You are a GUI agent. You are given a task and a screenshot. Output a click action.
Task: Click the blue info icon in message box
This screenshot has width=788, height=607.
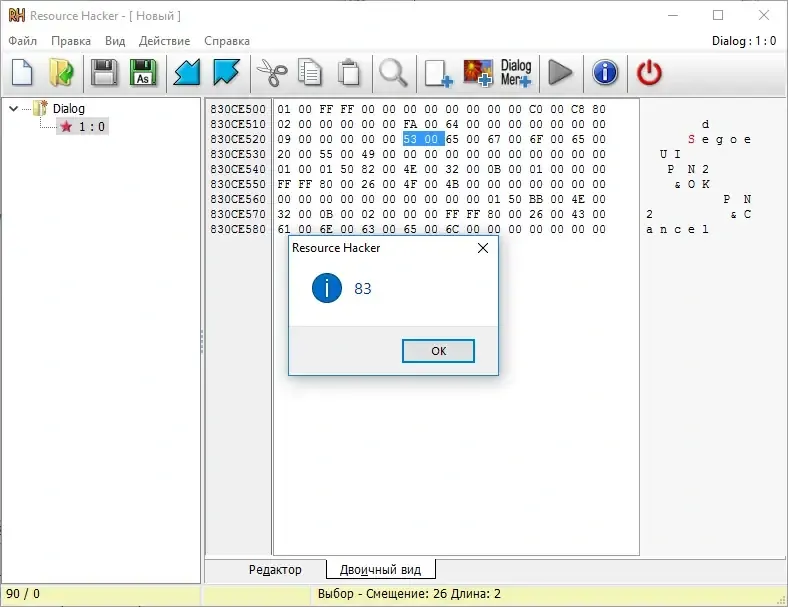click(x=327, y=288)
